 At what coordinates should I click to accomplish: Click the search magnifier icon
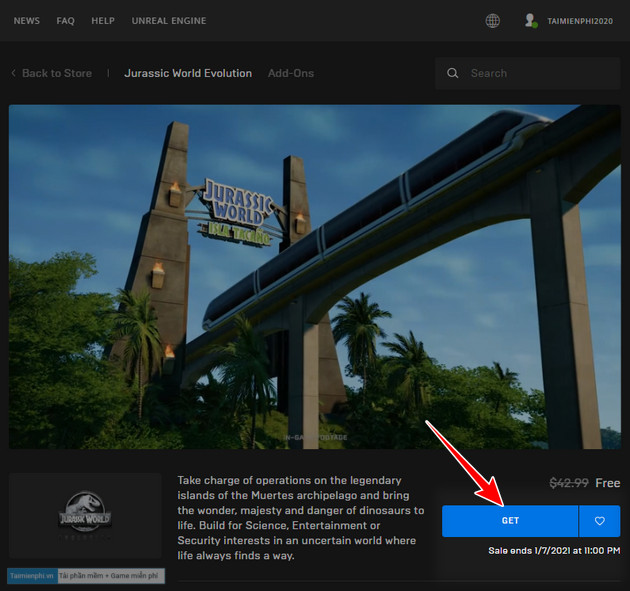(452, 73)
